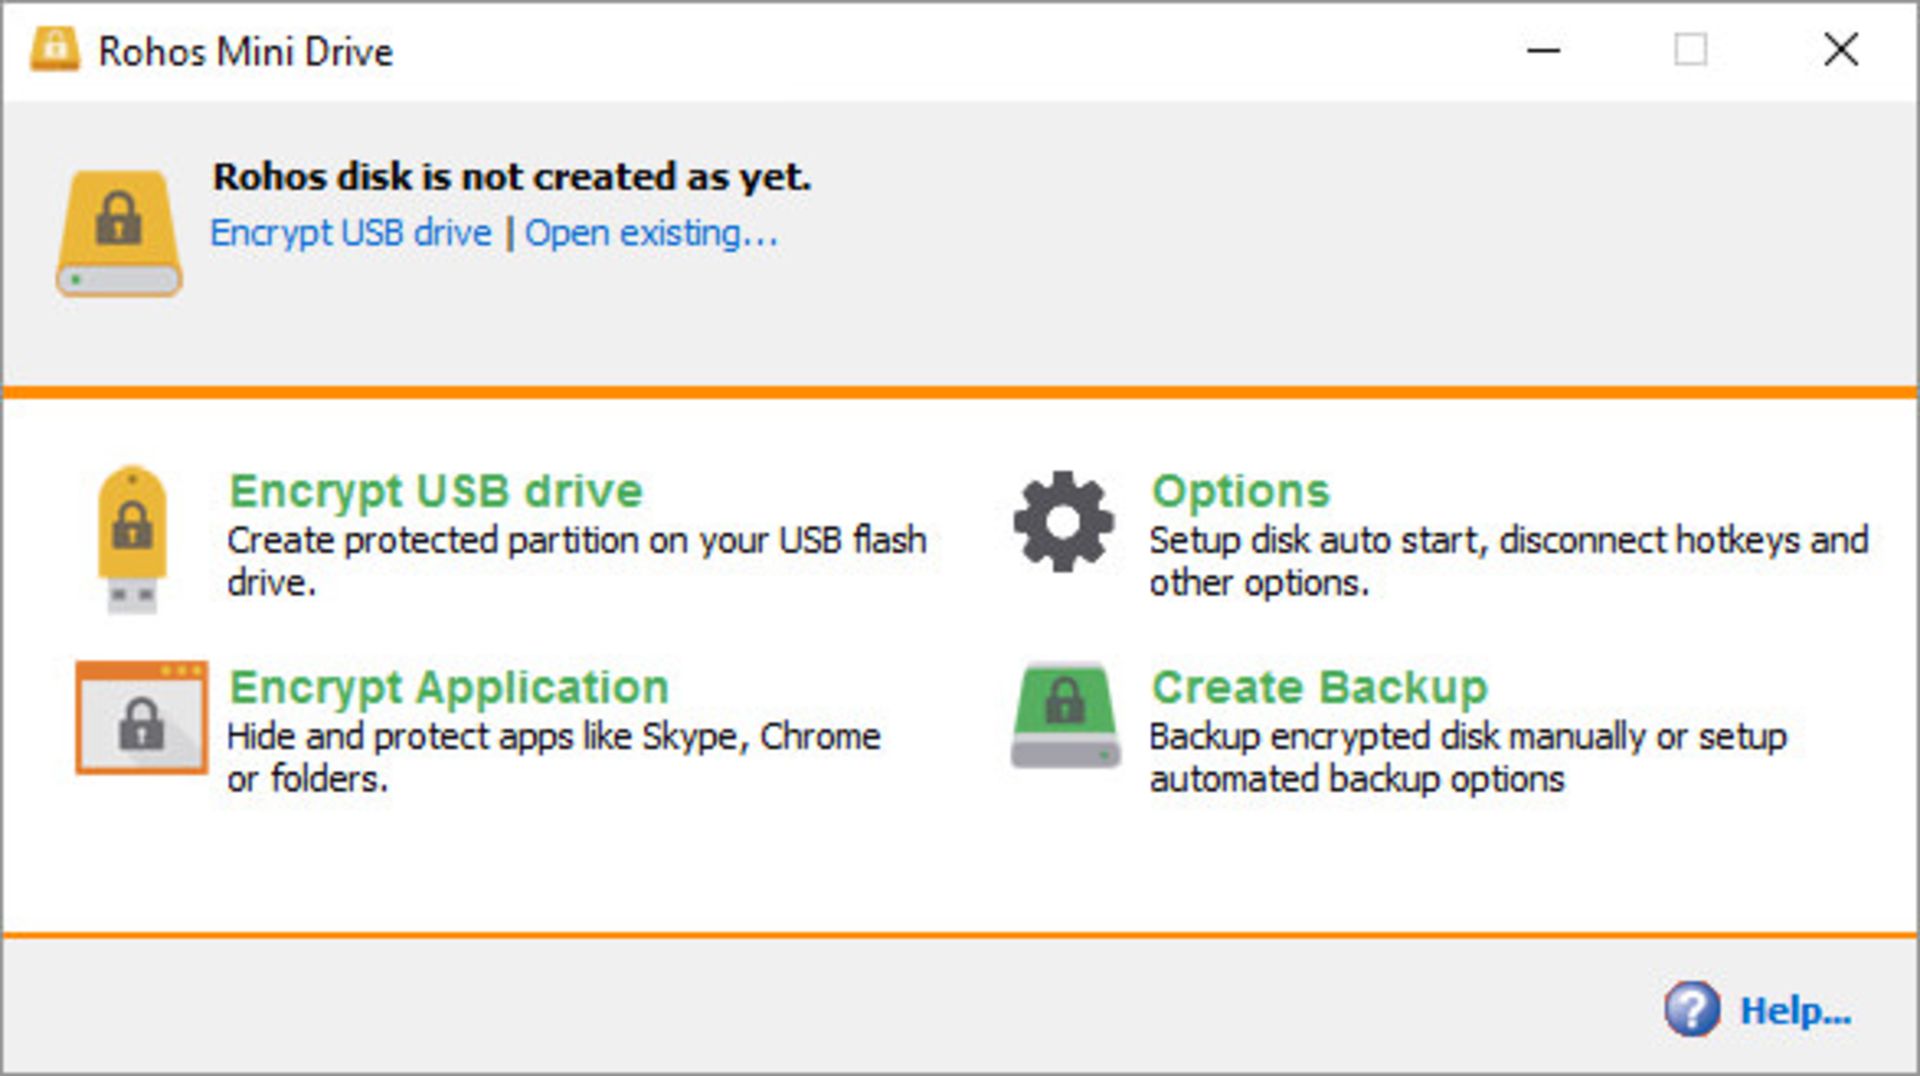Click the Options gear icon
The image size is (1920, 1076).
(1063, 521)
